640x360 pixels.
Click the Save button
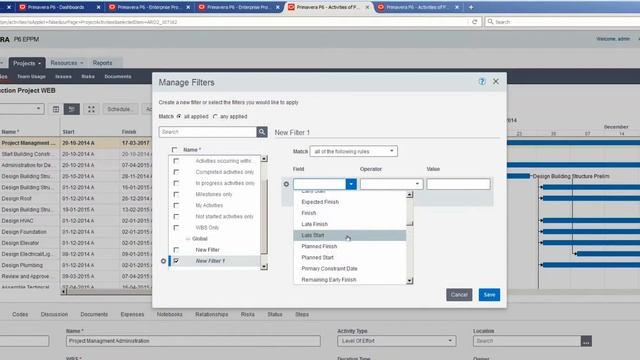(489, 295)
